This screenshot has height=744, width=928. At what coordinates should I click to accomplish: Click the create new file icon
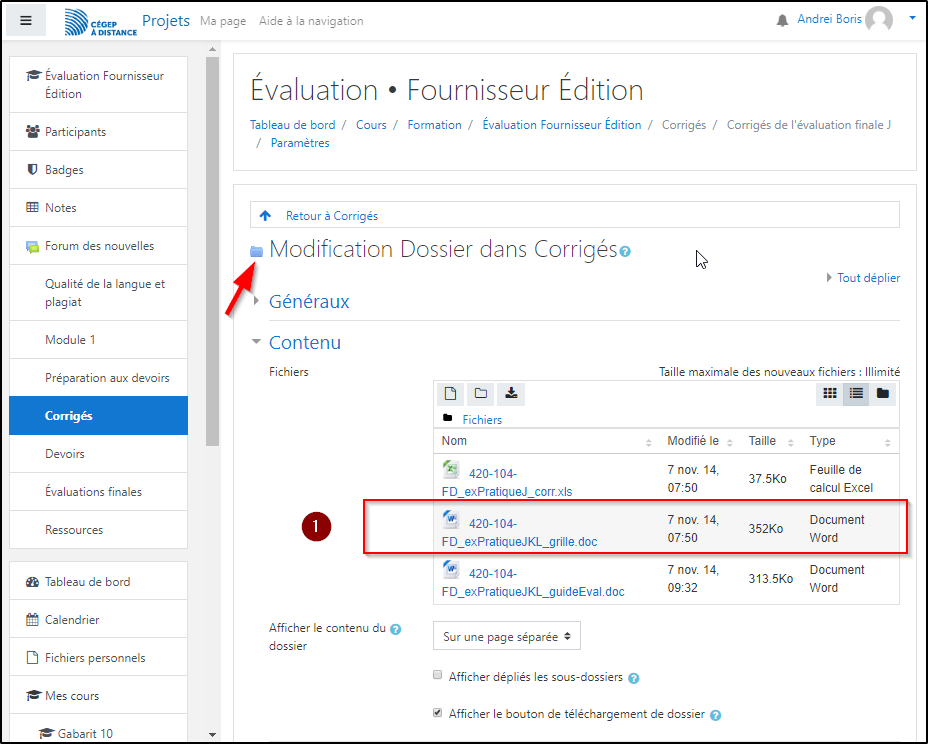click(451, 393)
